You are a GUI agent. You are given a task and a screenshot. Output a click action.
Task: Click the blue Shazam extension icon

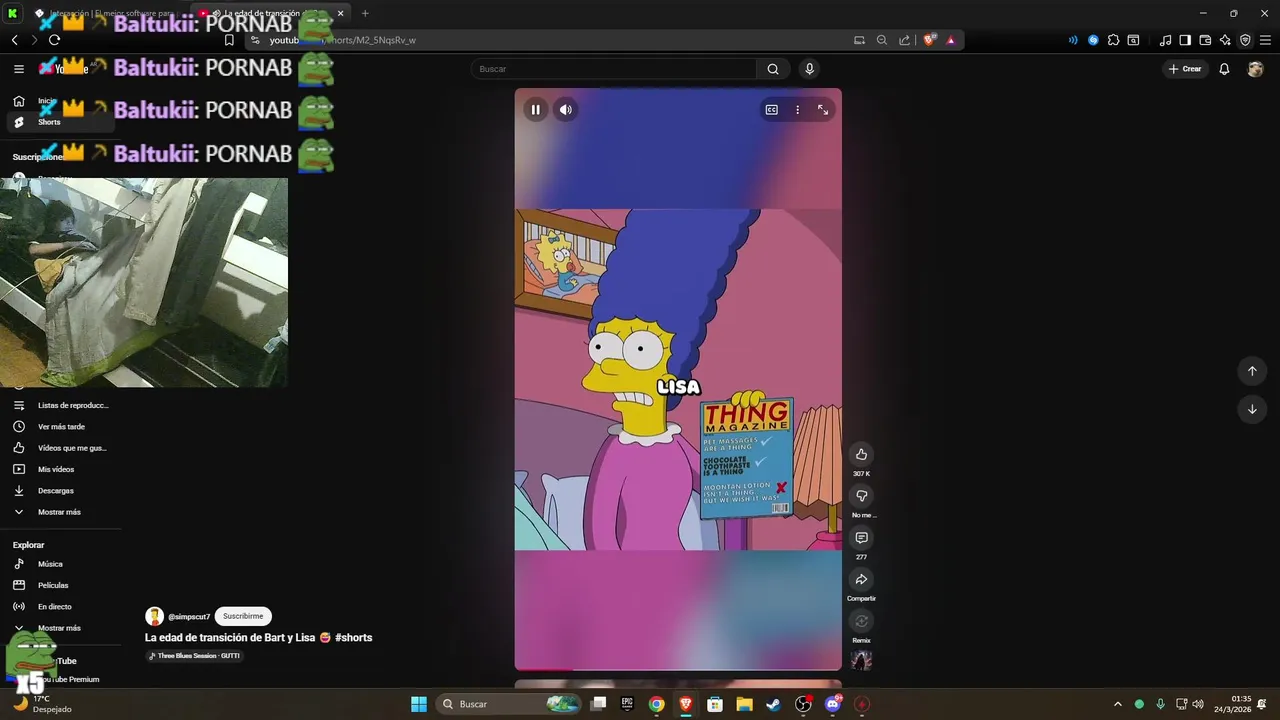click(1093, 40)
